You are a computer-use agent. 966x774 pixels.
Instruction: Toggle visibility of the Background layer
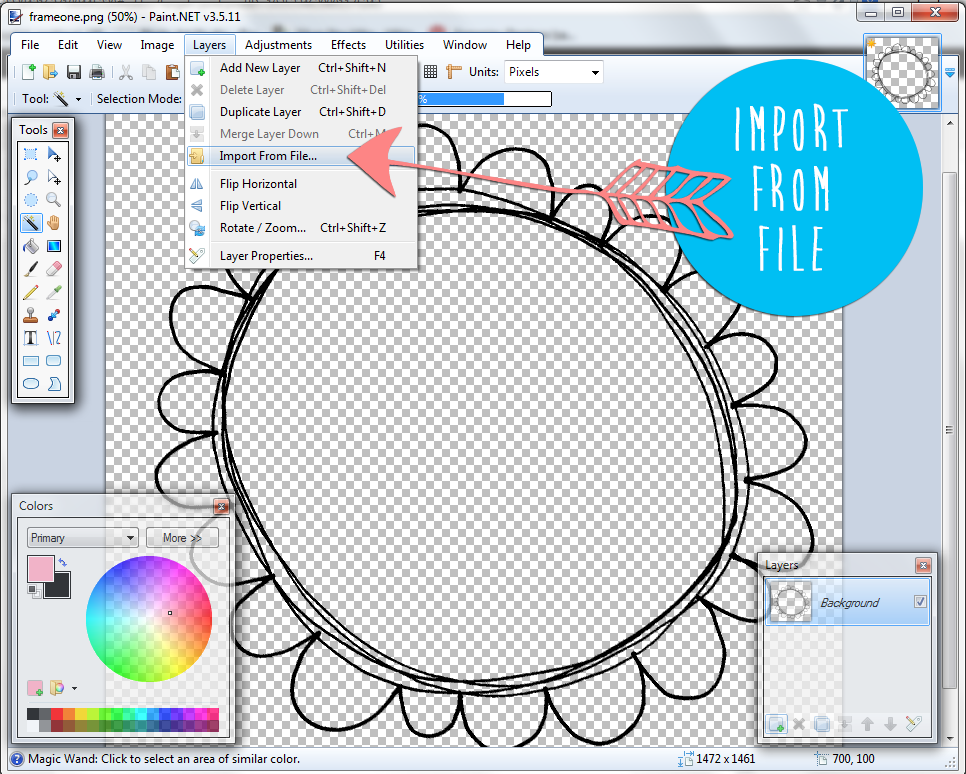pyautogui.click(x=921, y=601)
